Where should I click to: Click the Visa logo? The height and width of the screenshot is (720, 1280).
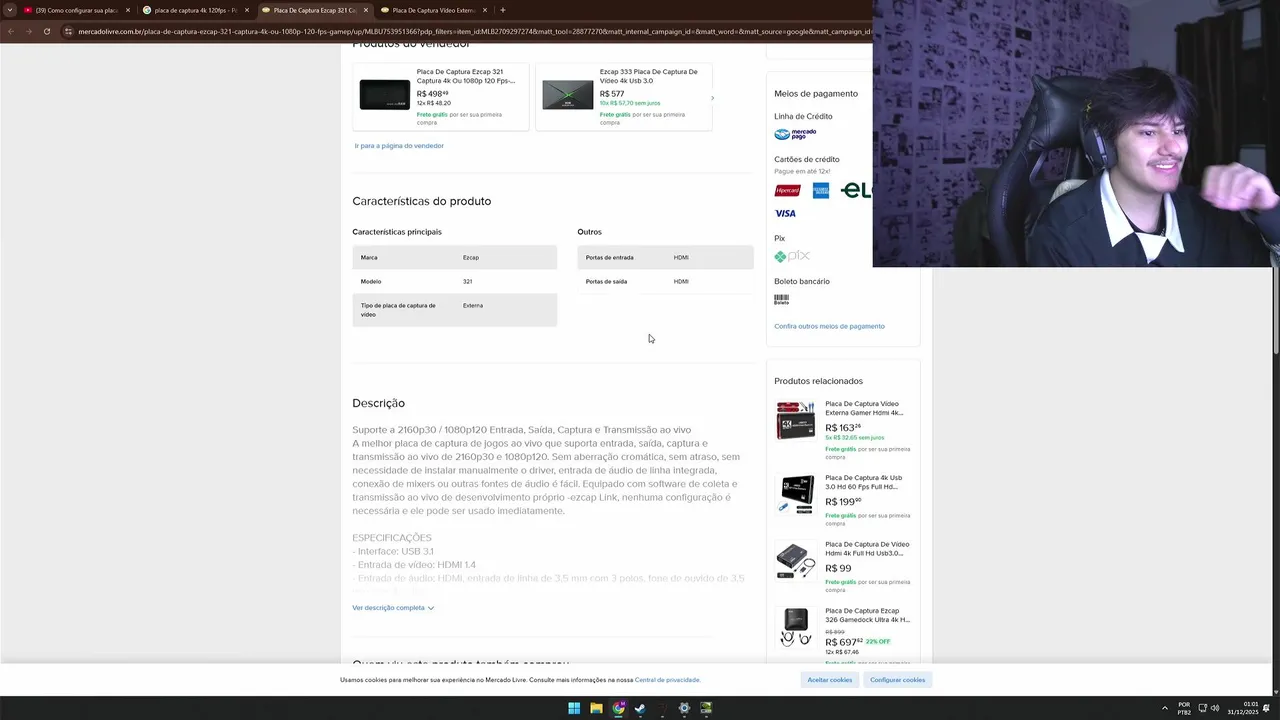(785, 213)
